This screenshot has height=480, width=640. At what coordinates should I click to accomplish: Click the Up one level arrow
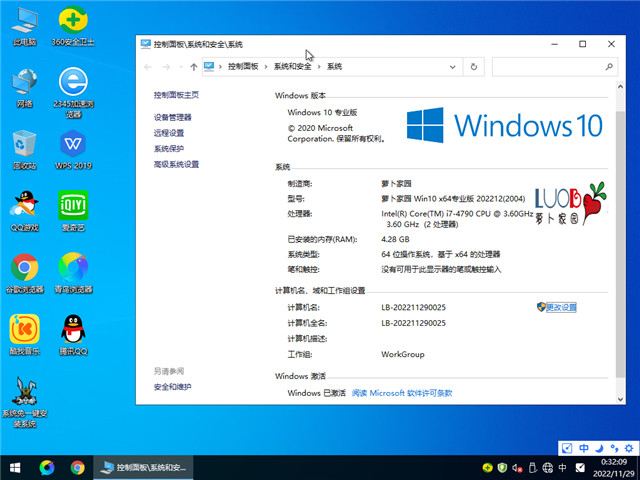(x=193, y=67)
